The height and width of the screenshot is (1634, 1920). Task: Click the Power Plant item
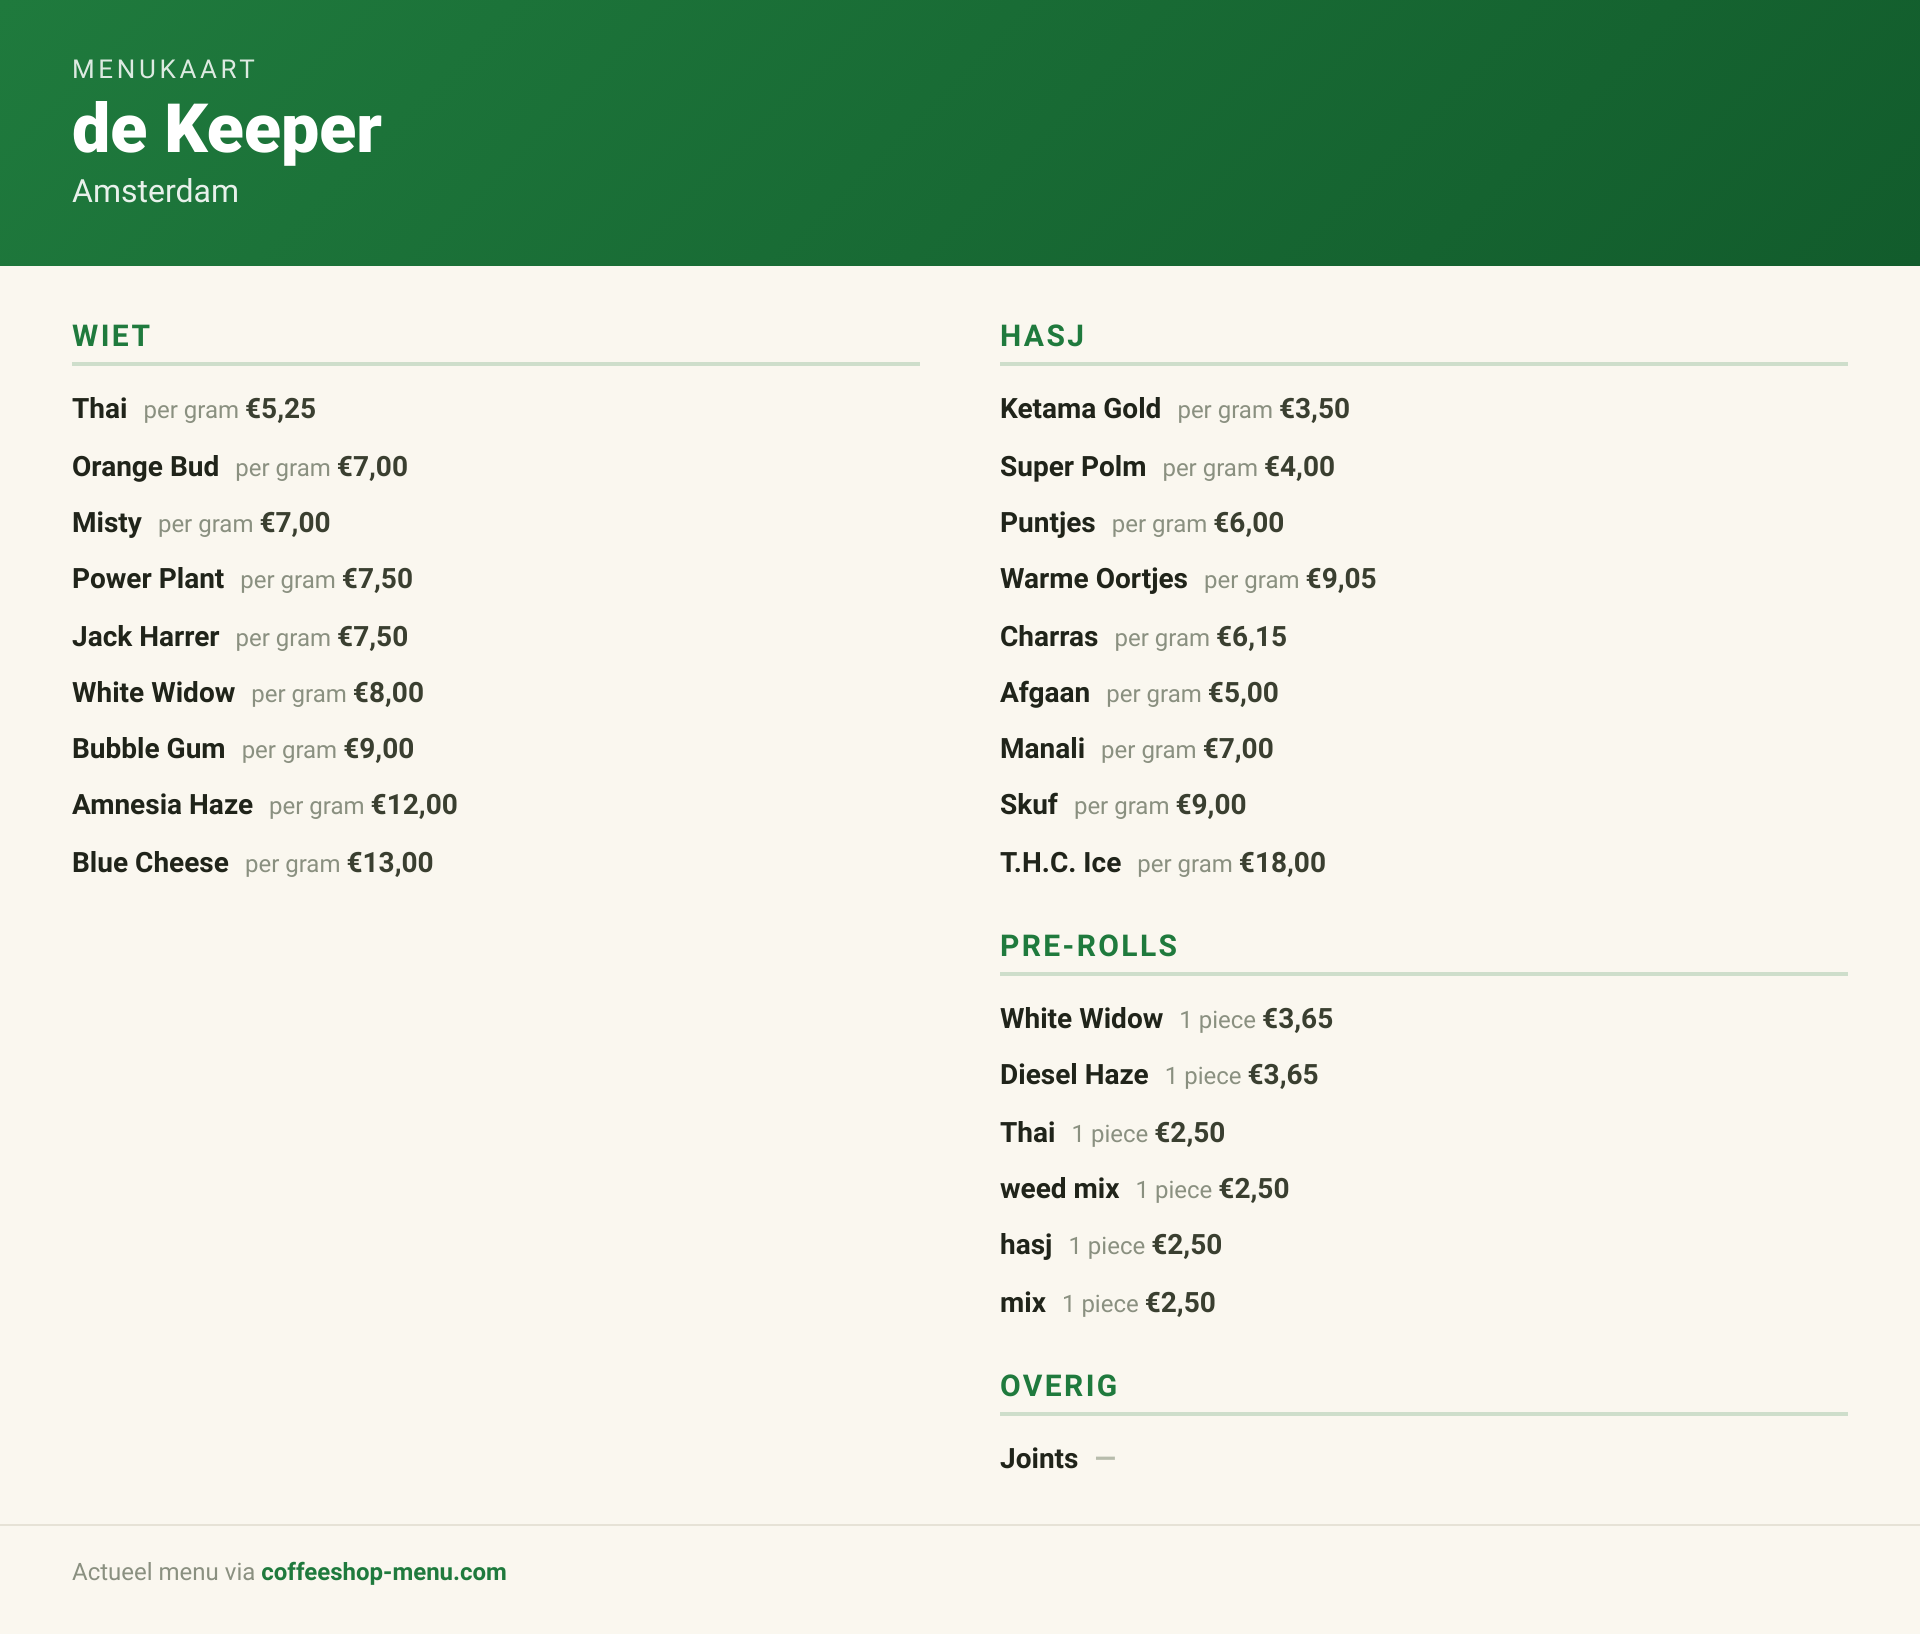tap(148, 579)
